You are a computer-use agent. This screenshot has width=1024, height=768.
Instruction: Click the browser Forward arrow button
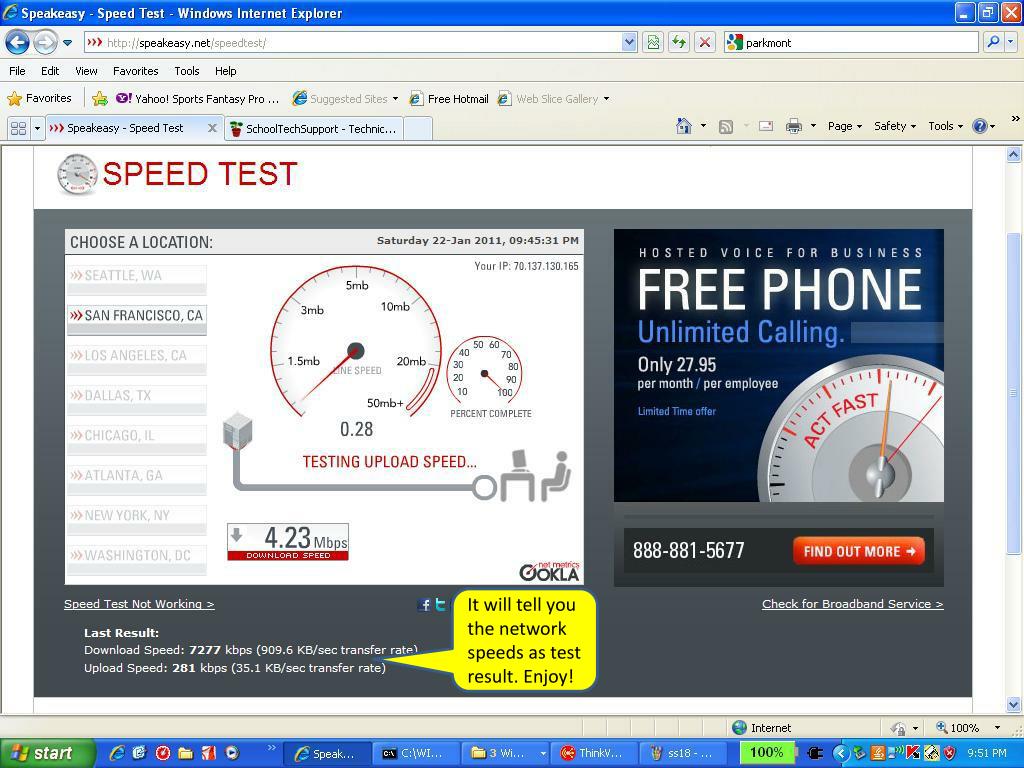coord(45,43)
